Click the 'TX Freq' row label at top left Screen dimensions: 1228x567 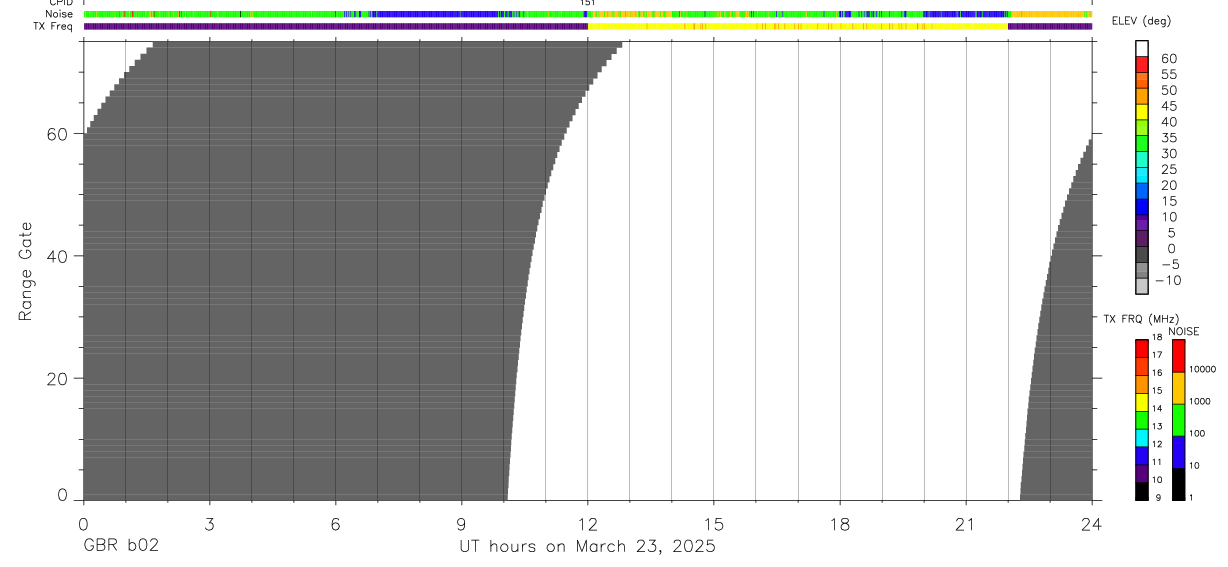(54, 26)
